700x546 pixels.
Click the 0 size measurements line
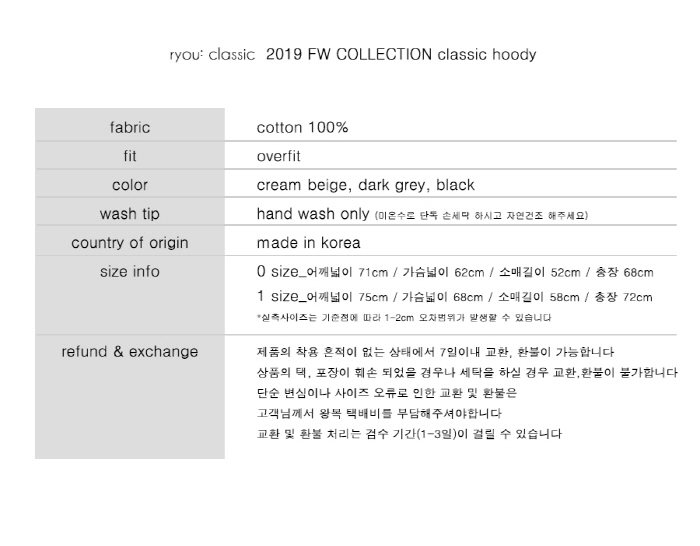point(455,271)
